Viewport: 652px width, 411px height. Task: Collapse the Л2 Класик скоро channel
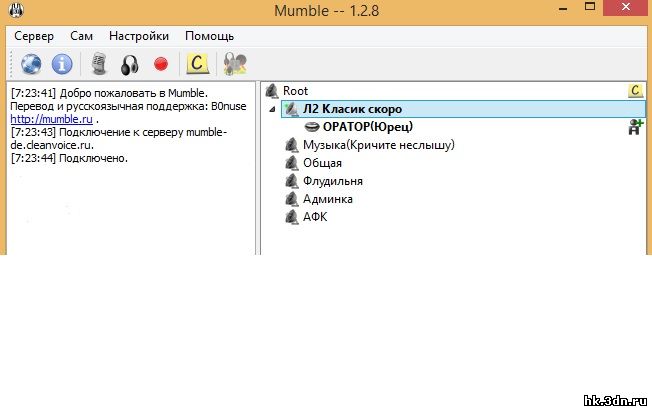(x=272, y=109)
